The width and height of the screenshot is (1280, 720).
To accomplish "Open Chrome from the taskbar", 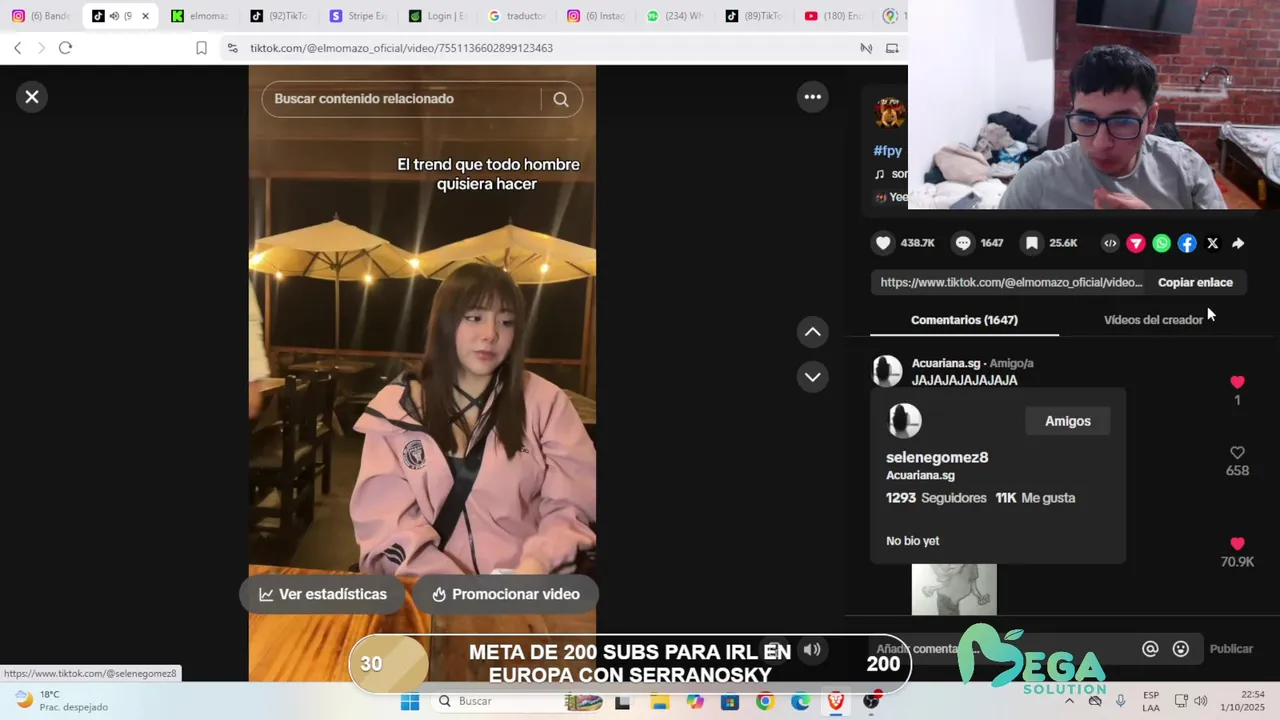I will coord(765,702).
